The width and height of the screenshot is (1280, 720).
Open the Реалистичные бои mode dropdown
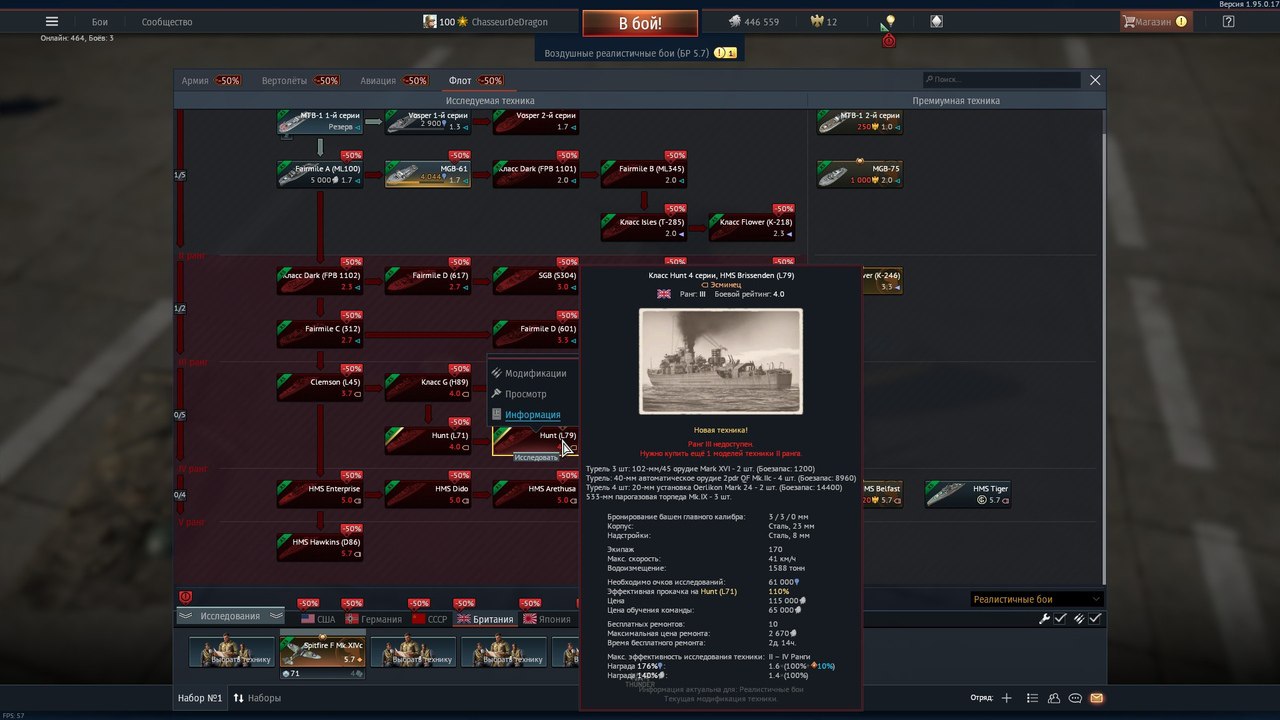(1036, 599)
